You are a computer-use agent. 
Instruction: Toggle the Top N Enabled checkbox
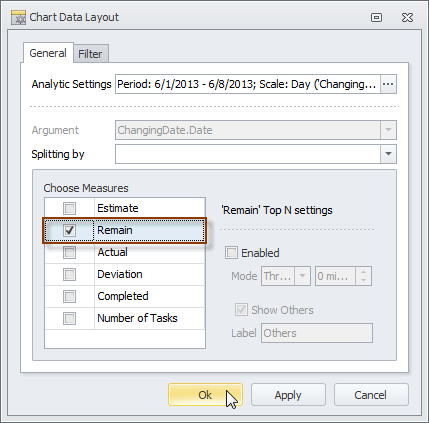point(231,253)
